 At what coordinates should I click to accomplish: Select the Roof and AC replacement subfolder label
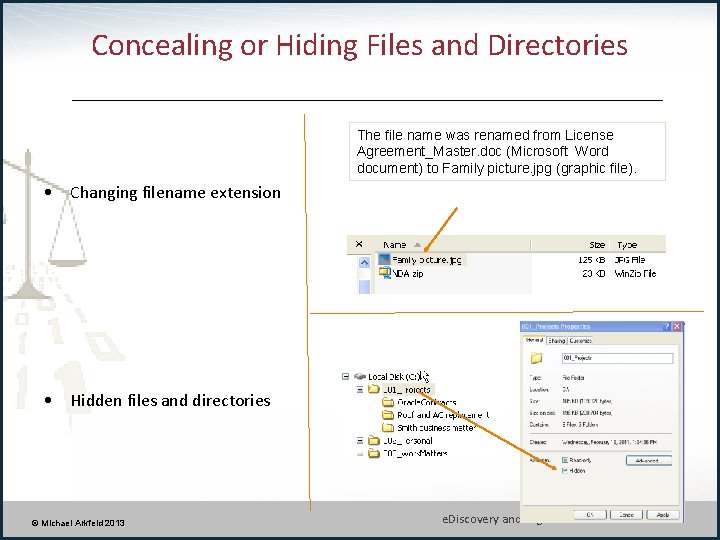(x=443, y=415)
